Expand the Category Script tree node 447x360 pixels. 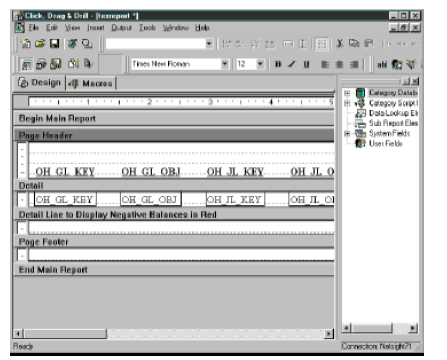[347, 103]
